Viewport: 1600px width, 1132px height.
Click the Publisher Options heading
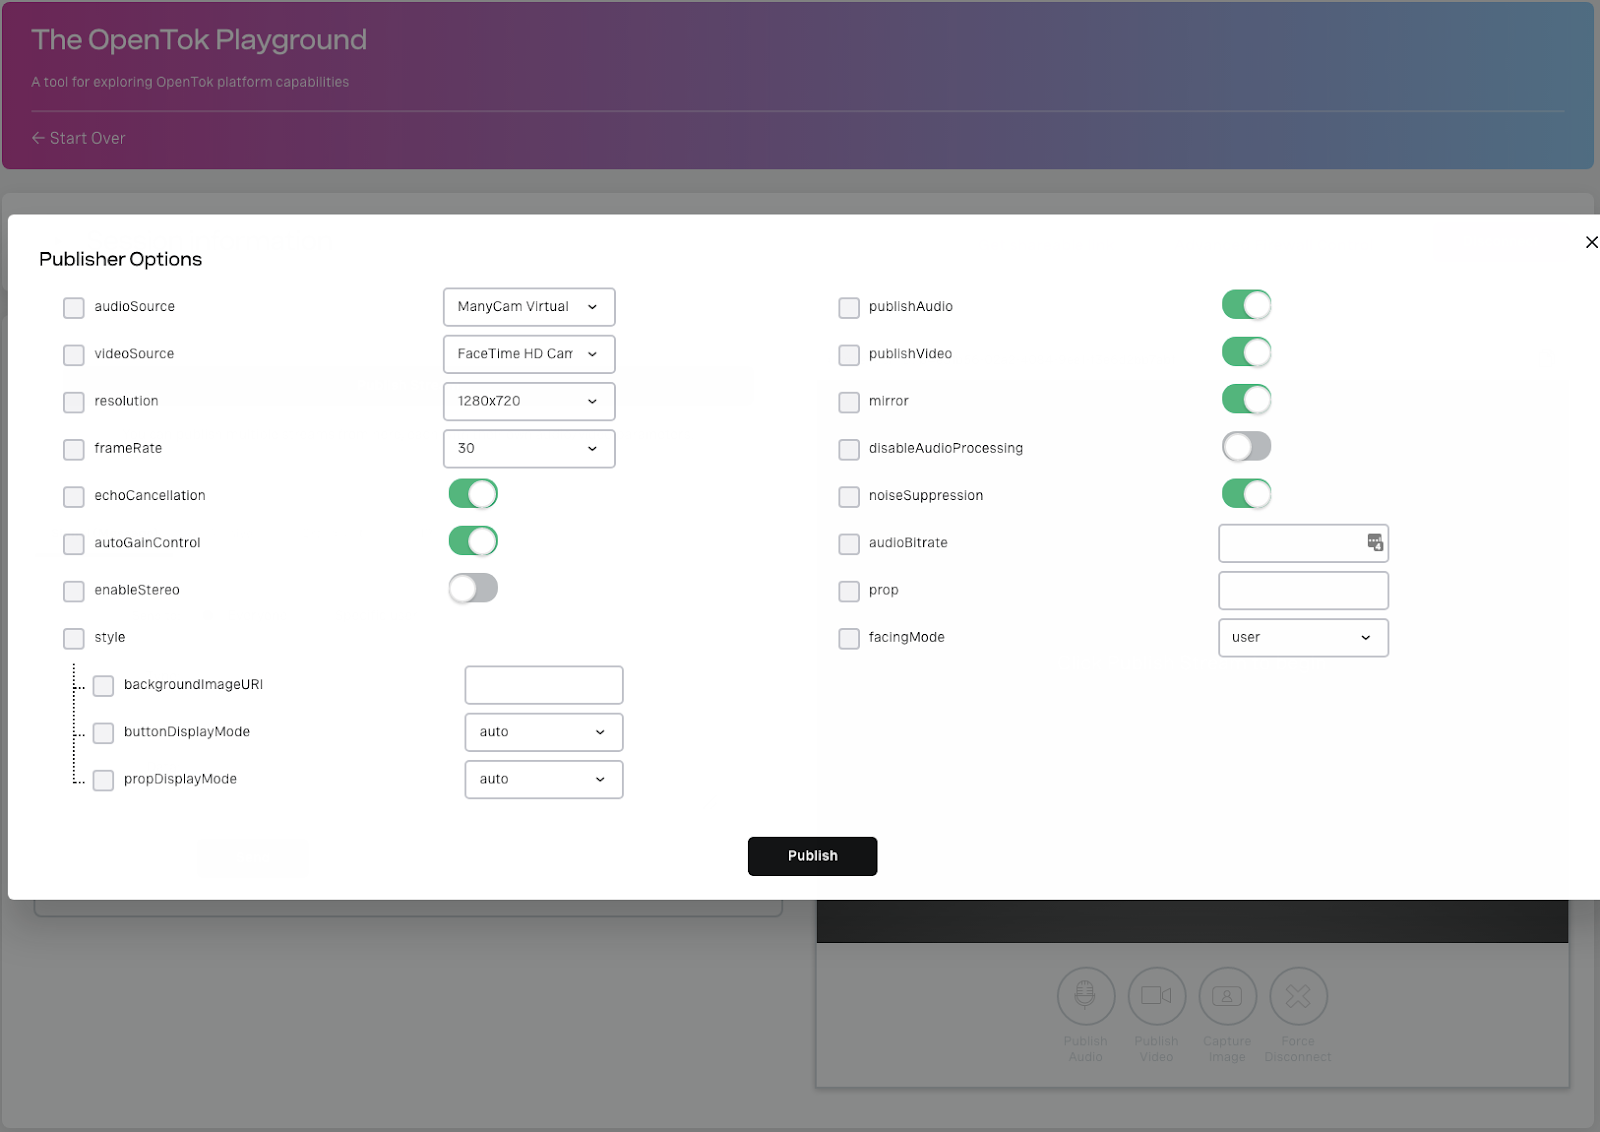point(120,259)
